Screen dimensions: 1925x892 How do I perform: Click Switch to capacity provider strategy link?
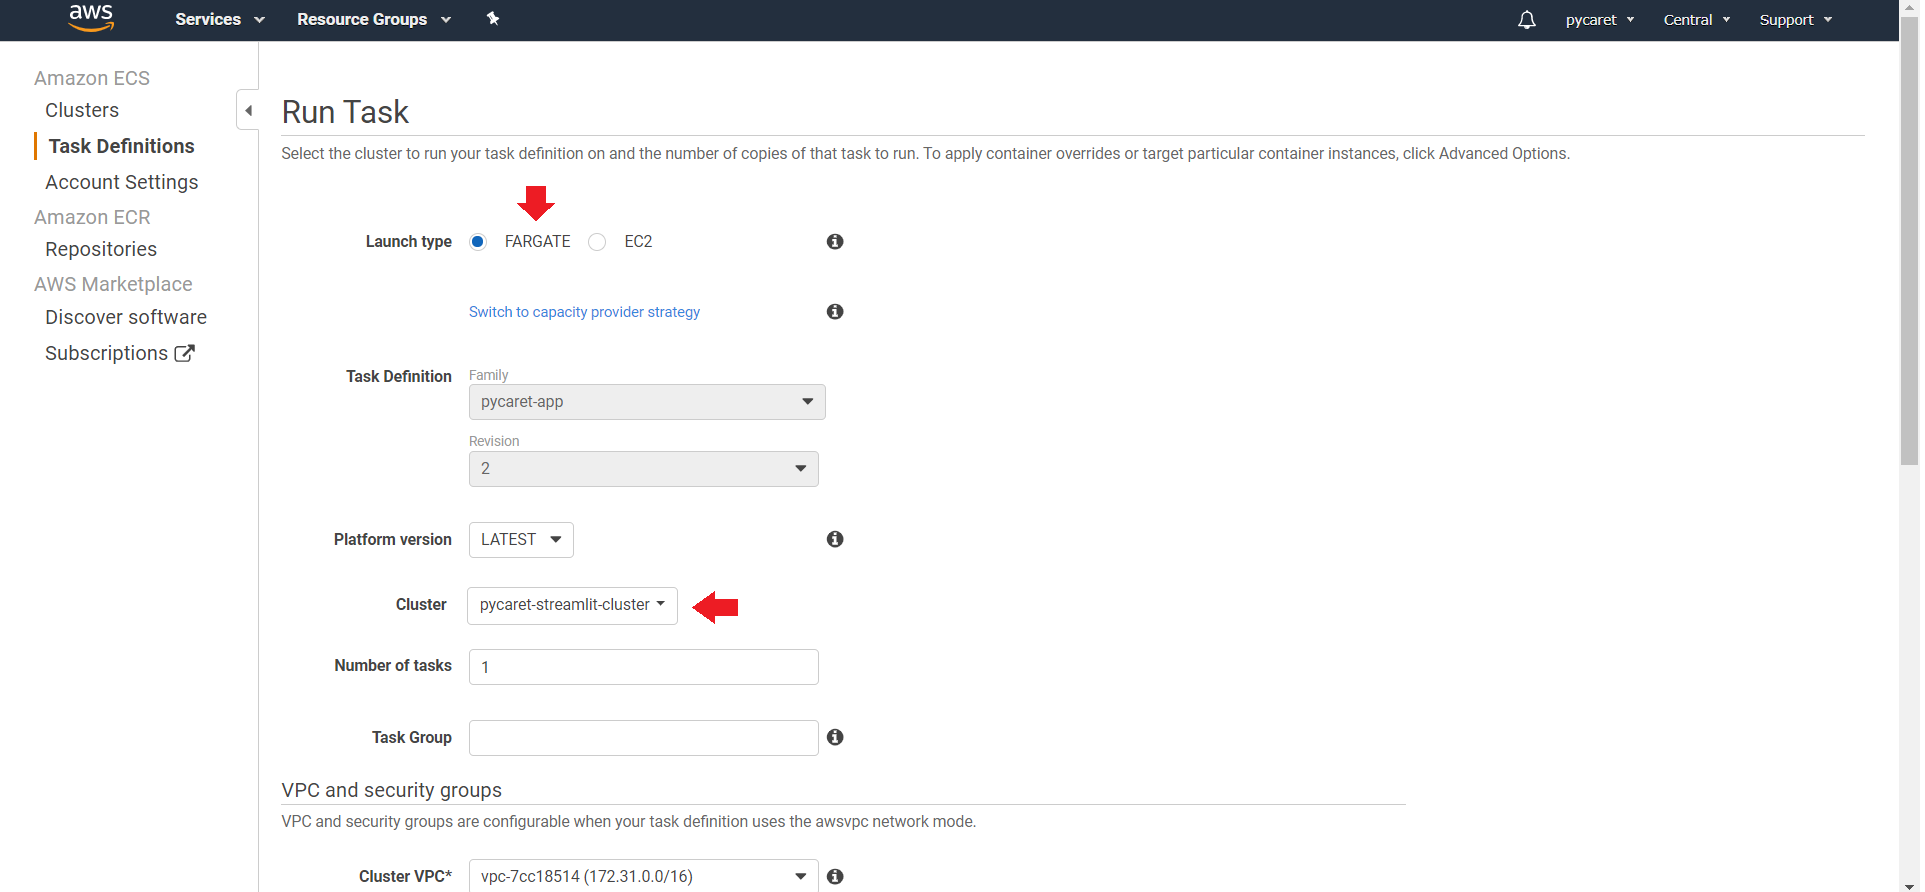pyautogui.click(x=584, y=312)
